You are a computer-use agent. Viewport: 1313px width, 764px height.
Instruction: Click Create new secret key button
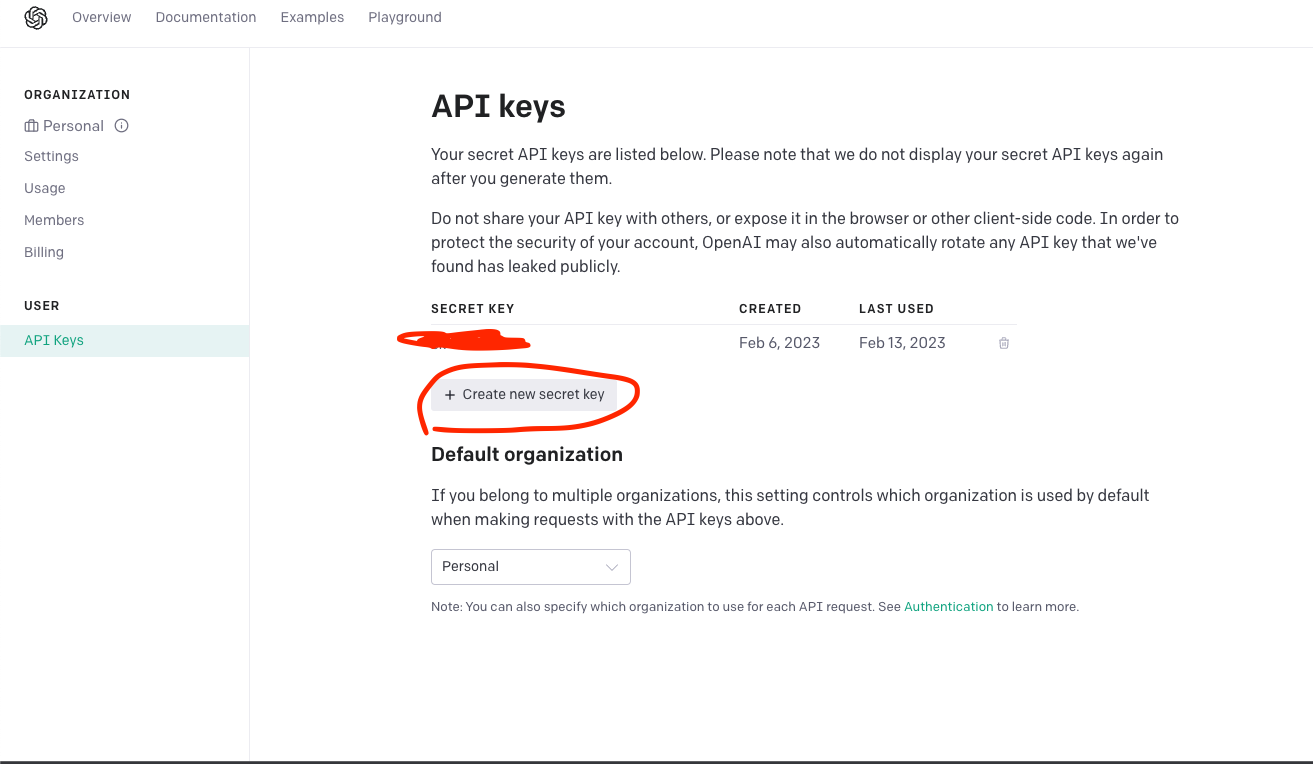[525, 394]
